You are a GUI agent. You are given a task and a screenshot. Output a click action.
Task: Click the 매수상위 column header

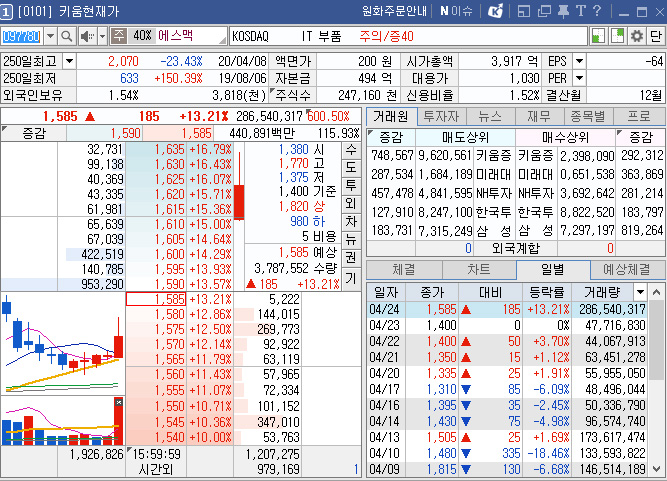[565, 137]
